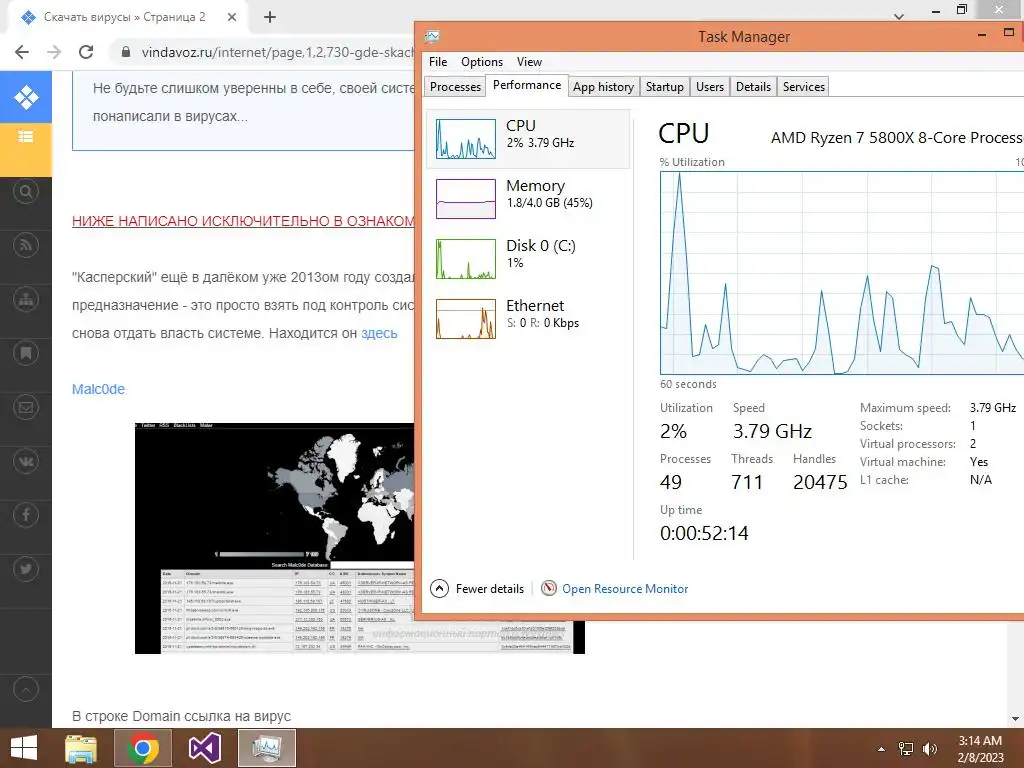Click the Handles value 20475

(820, 482)
